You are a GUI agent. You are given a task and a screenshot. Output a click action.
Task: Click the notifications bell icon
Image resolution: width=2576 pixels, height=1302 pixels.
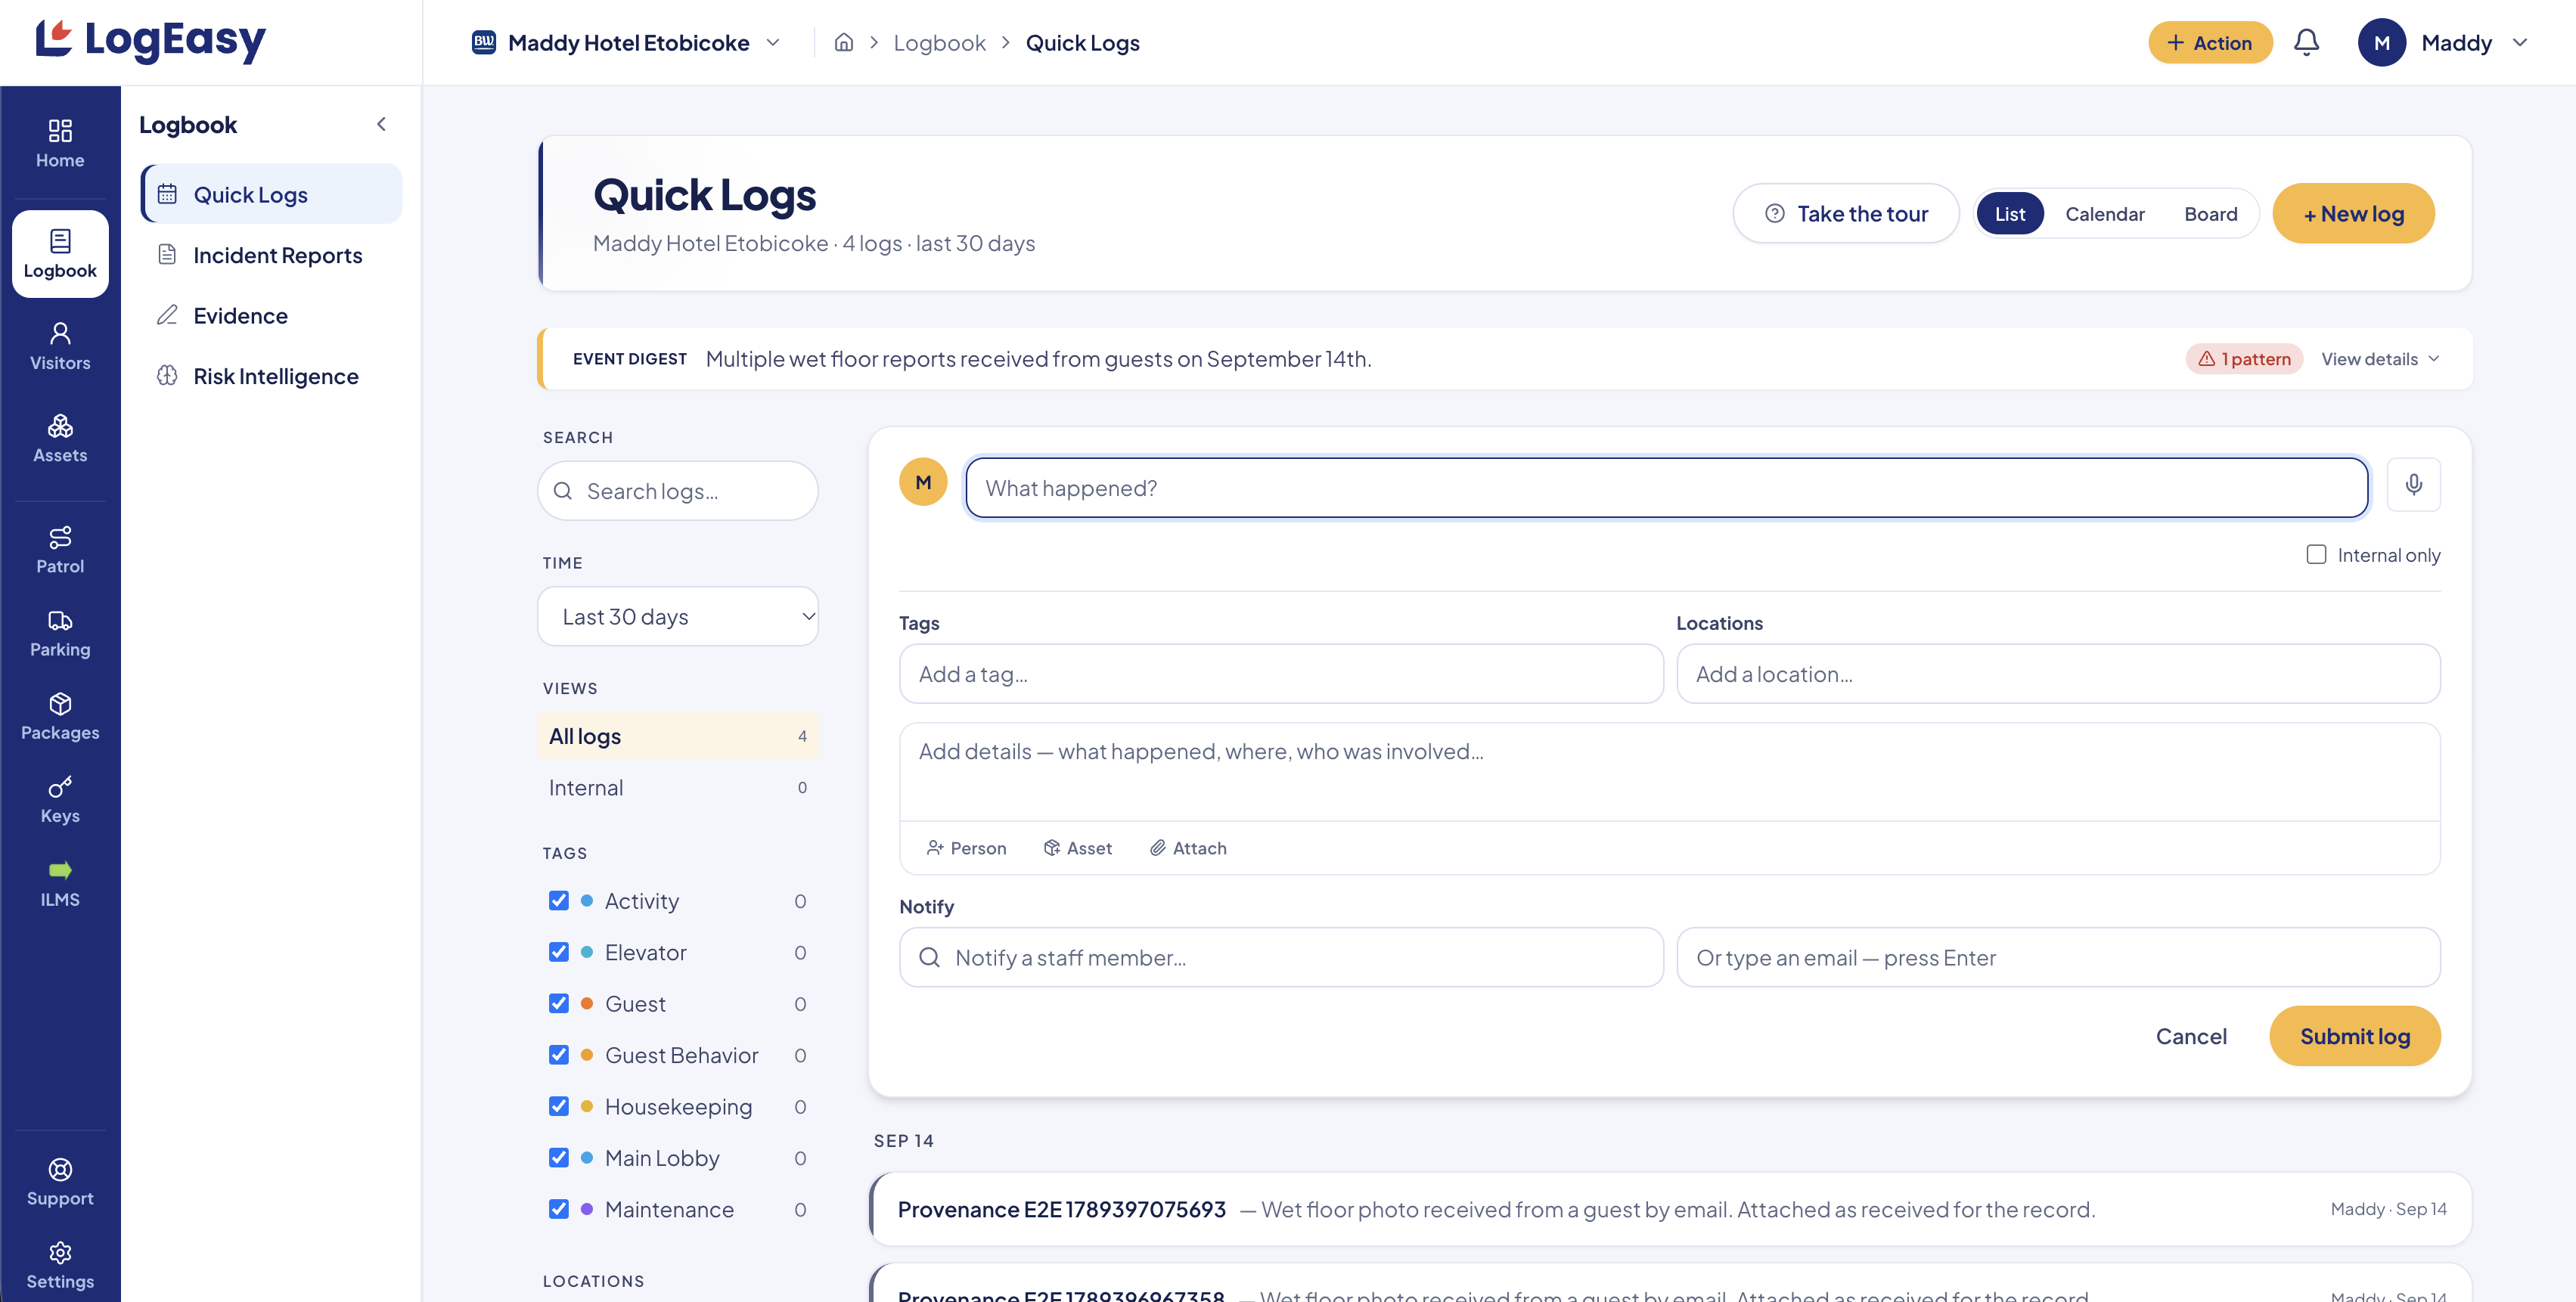point(2306,42)
